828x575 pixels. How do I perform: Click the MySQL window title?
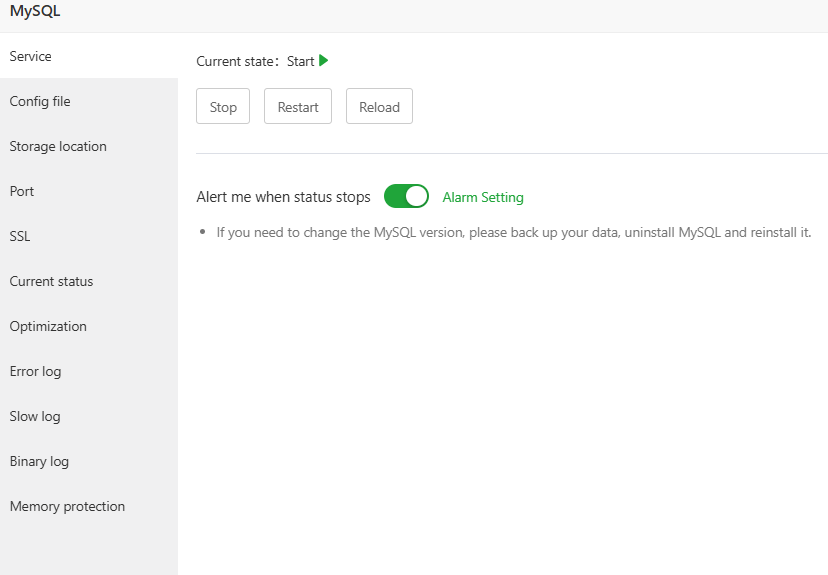tap(35, 12)
